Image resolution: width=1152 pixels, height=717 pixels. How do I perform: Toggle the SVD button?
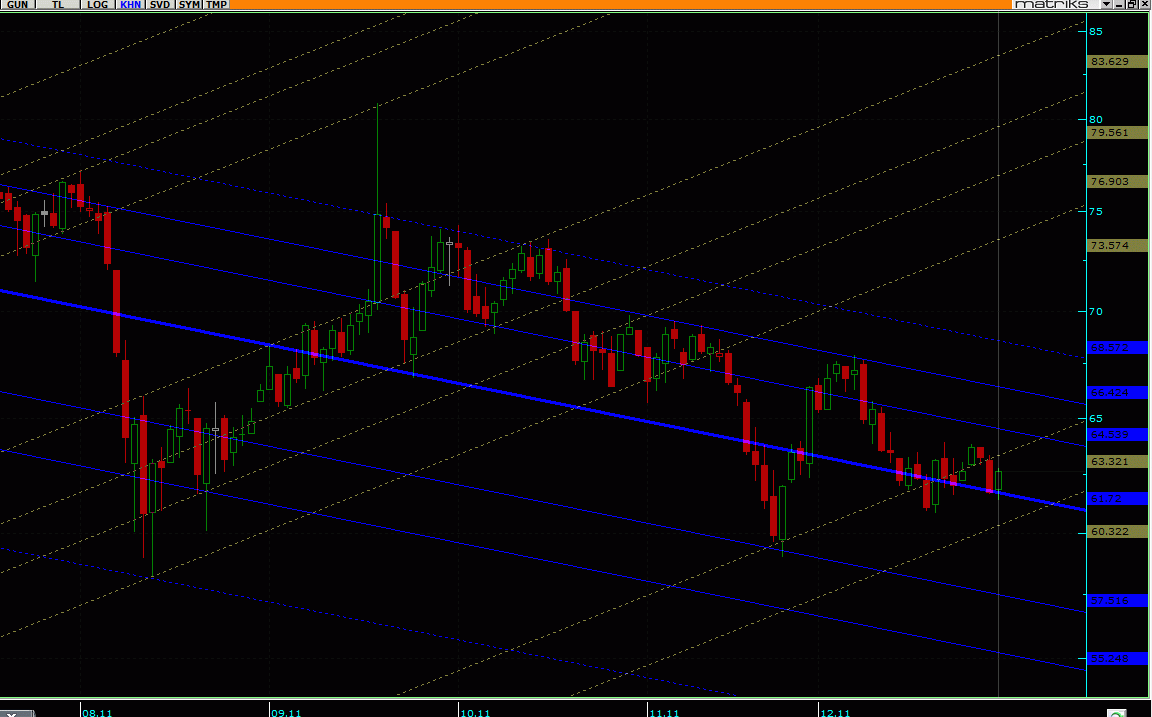pos(159,4)
